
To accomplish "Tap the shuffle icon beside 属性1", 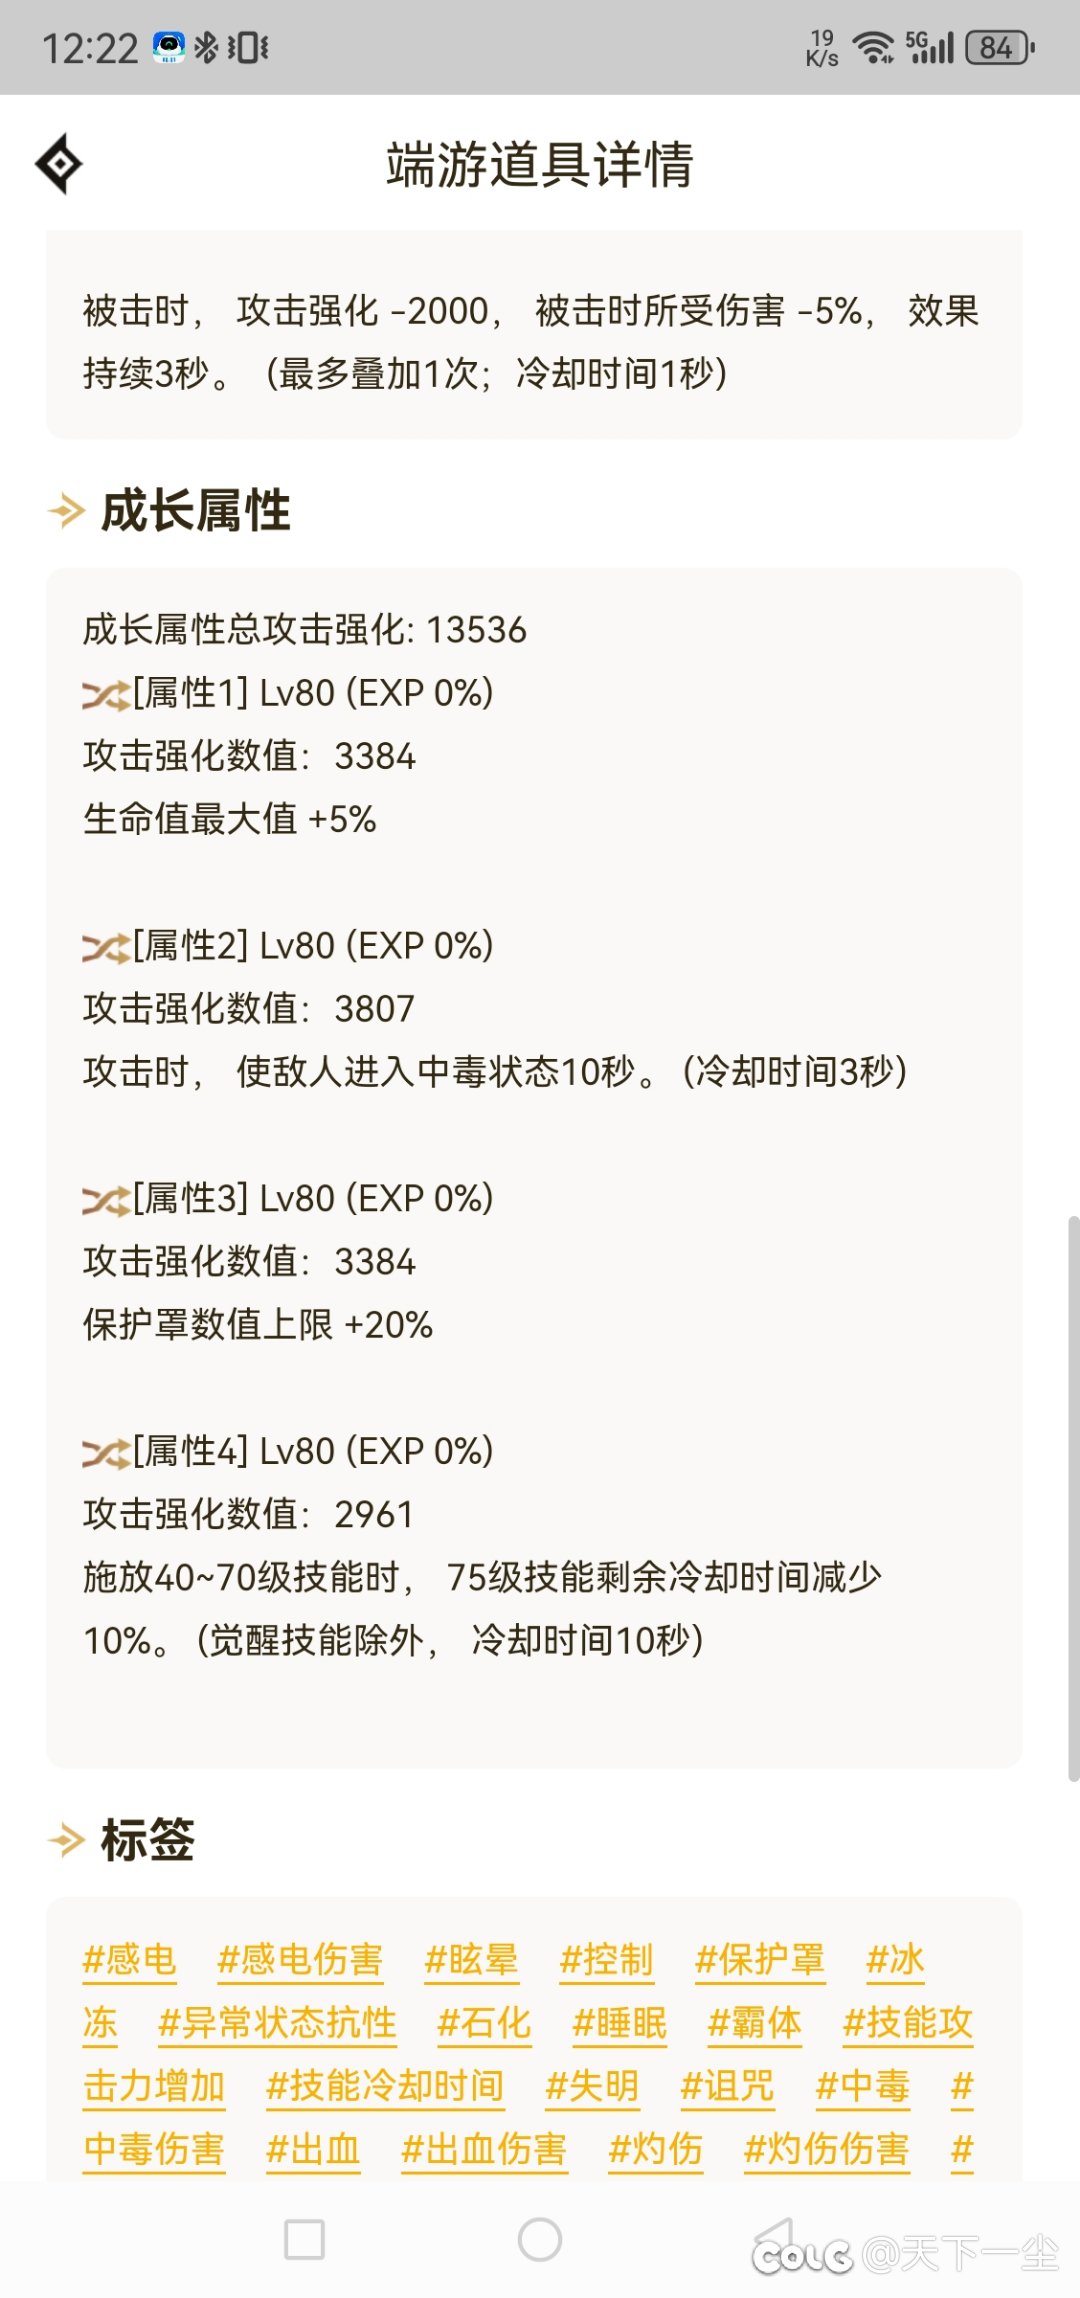I will pos(106,695).
